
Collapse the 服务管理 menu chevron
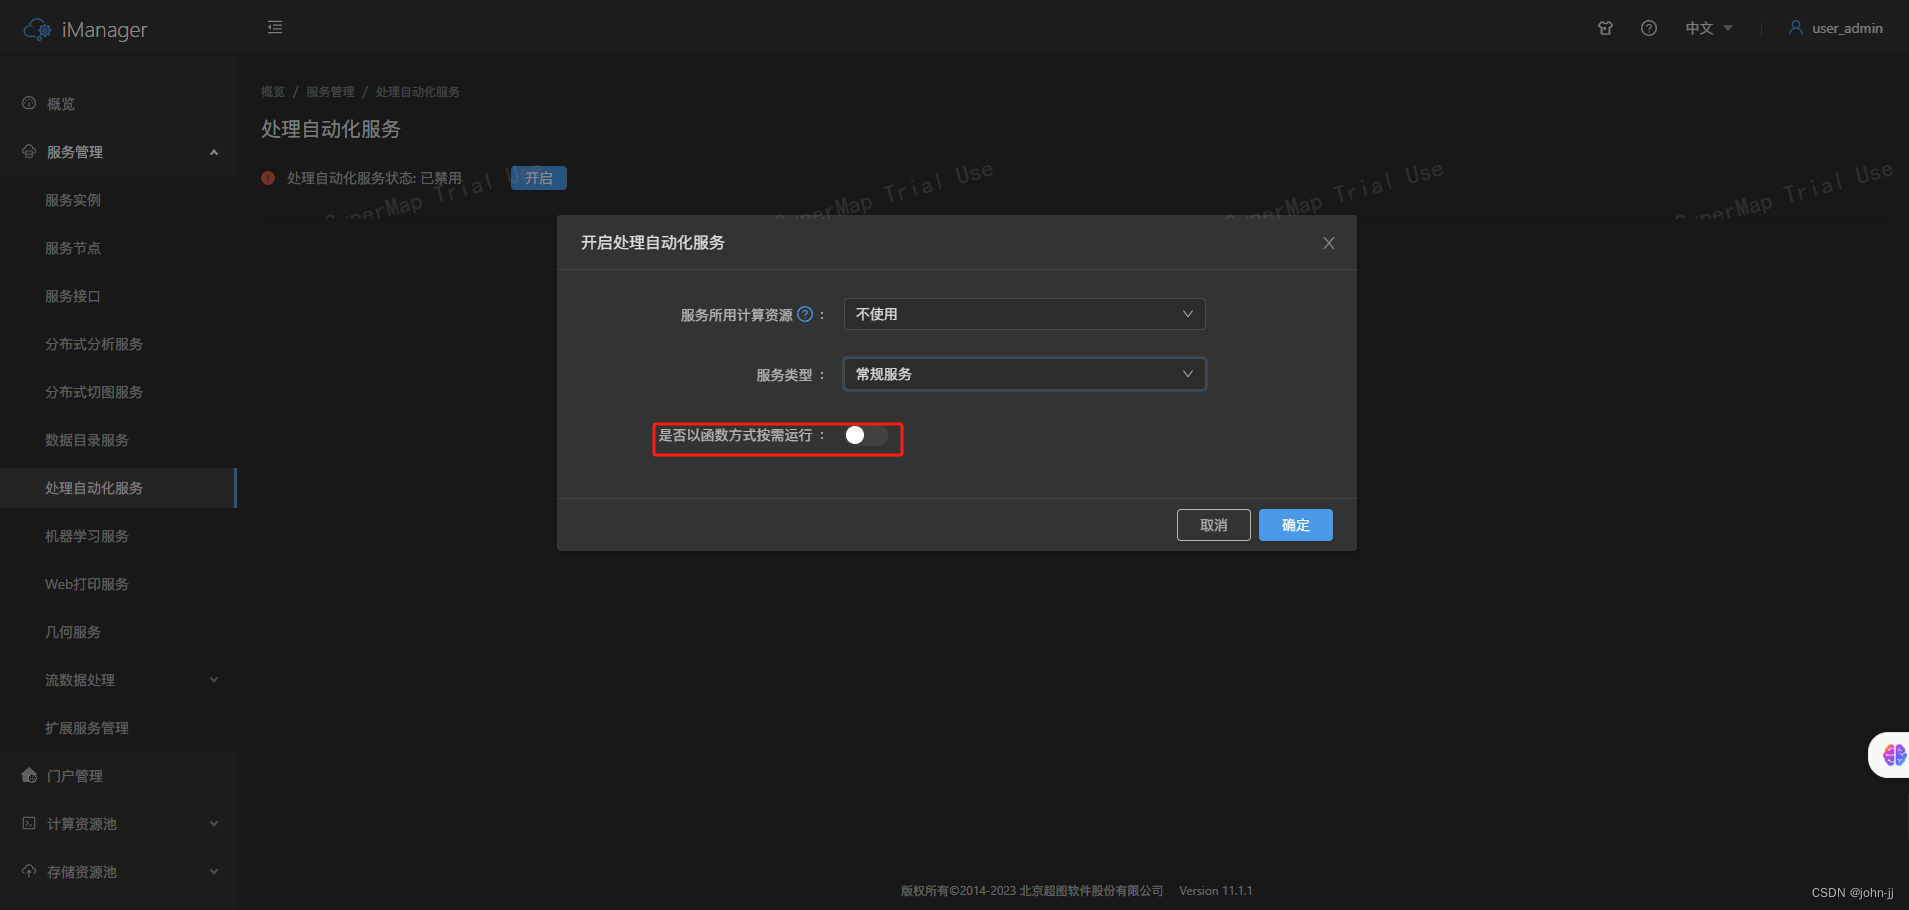click(x=214, y=152)
